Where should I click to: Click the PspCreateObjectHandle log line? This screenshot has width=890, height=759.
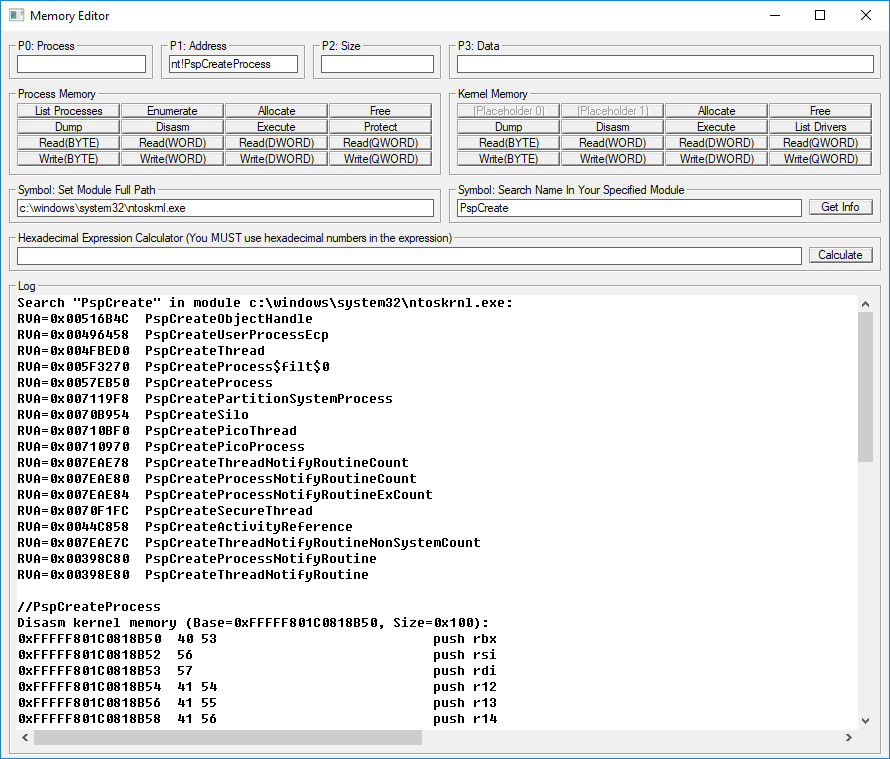165,318
